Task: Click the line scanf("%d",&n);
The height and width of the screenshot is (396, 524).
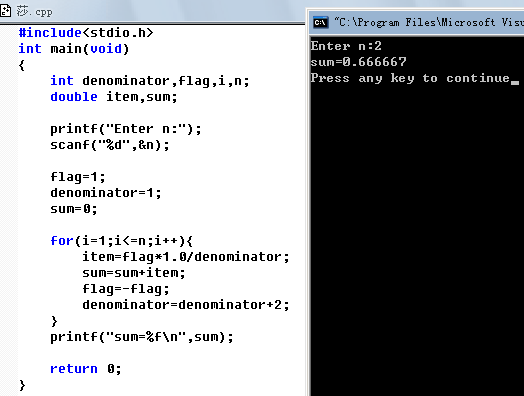Action: [x=110, y=145]
